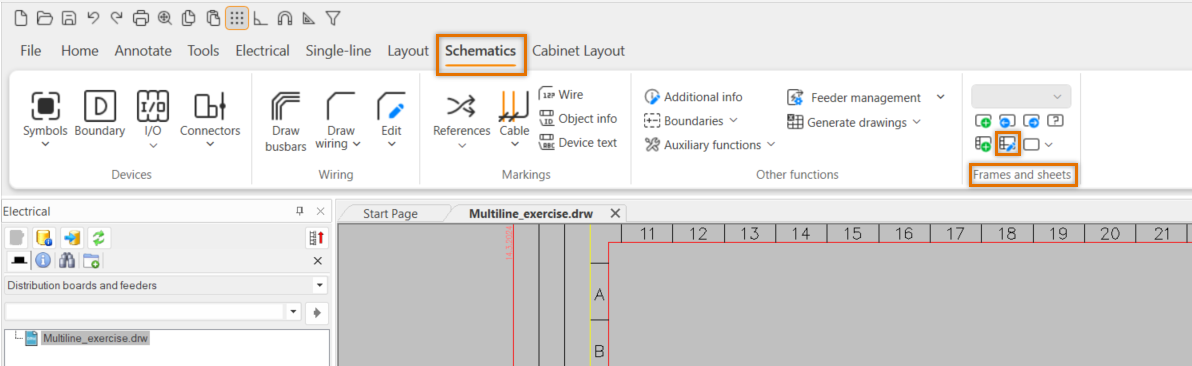Image resolution: width=1192 pixels, height=366 pixels.
Task: Click the Object info marking tool
Action: pos(578,119)
